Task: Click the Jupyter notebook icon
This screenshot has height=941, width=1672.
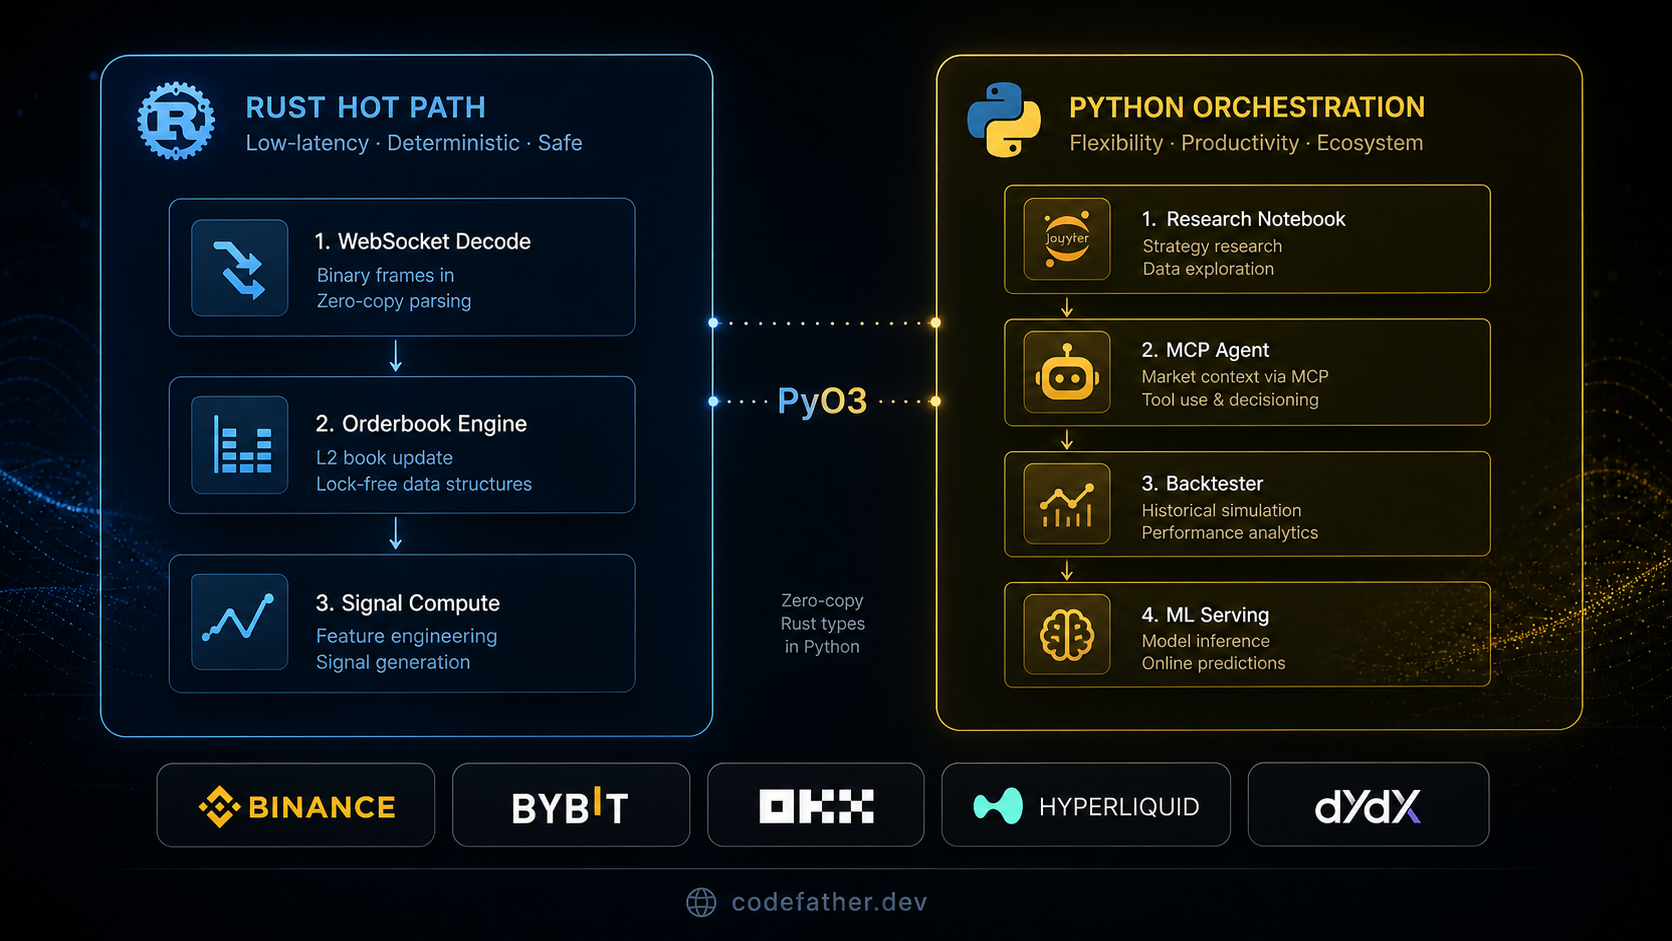Action: tap(1067, 239)
